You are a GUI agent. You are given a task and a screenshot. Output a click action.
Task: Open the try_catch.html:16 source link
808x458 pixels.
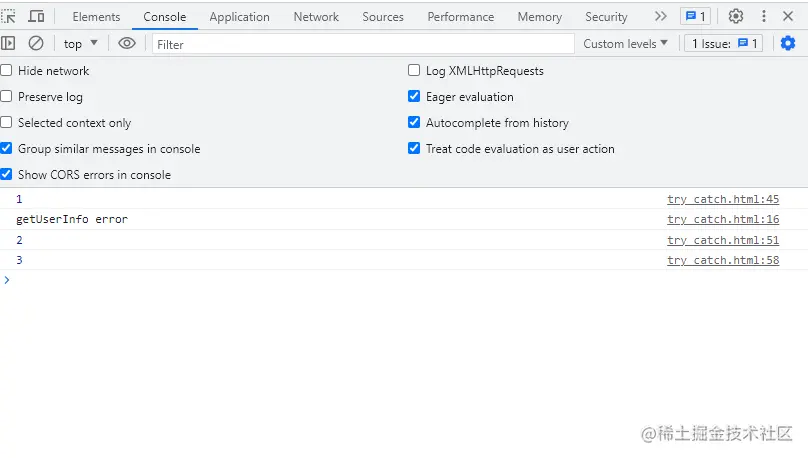click(x=723, y=219)
